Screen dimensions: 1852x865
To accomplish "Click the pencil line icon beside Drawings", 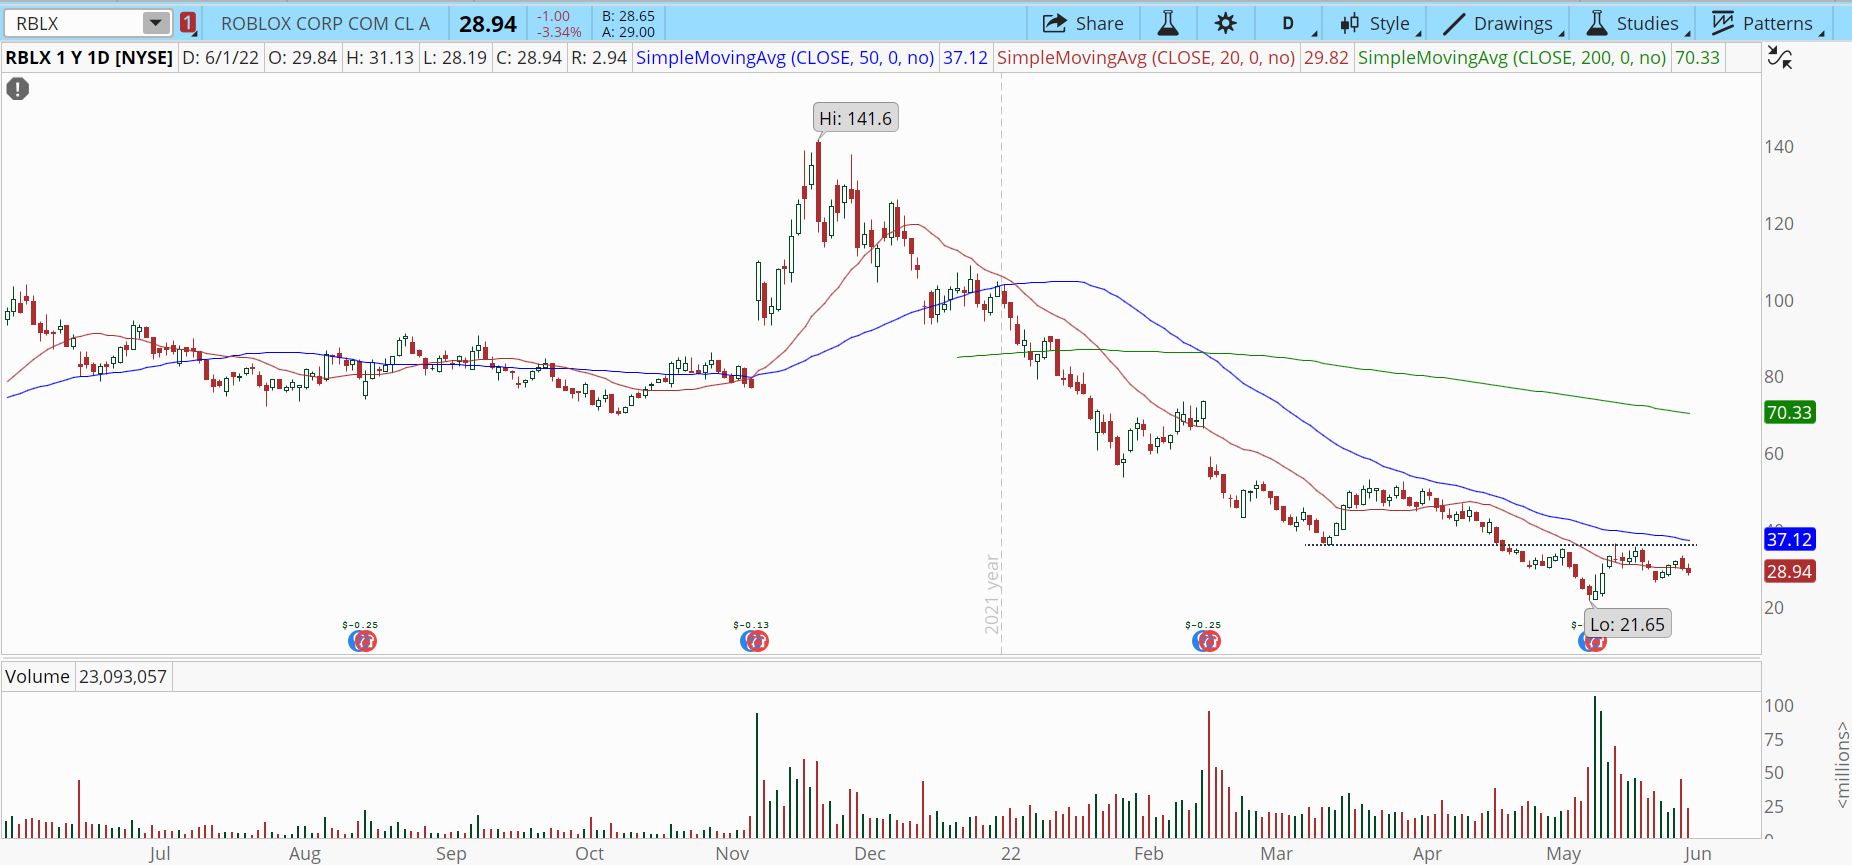I will pos(1454,23).
